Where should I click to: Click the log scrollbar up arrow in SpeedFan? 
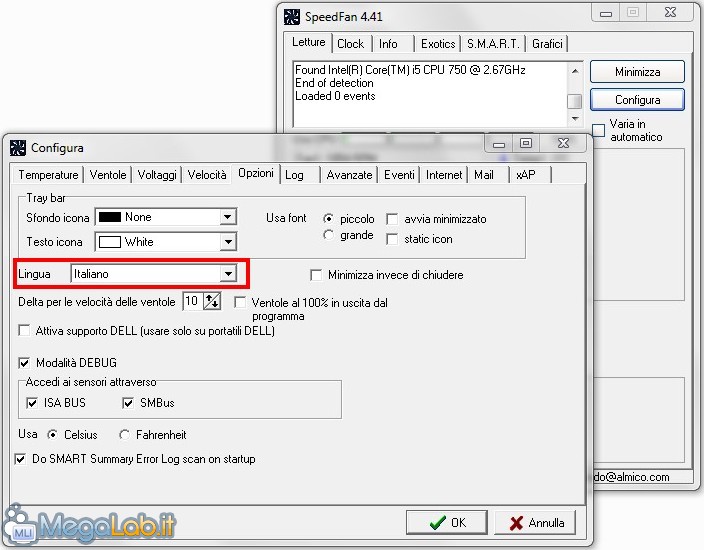(575, 71)
